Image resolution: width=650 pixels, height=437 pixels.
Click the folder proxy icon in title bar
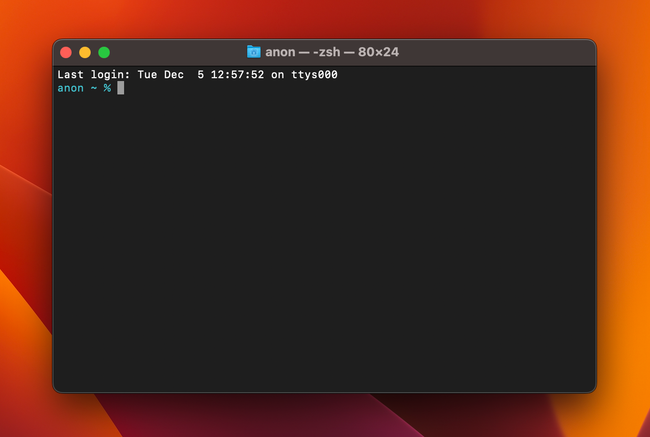tap(253, 52)
